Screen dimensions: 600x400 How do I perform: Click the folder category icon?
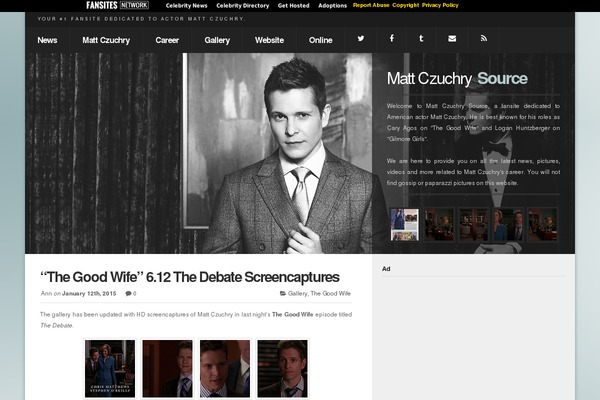[x=283, y=293]
